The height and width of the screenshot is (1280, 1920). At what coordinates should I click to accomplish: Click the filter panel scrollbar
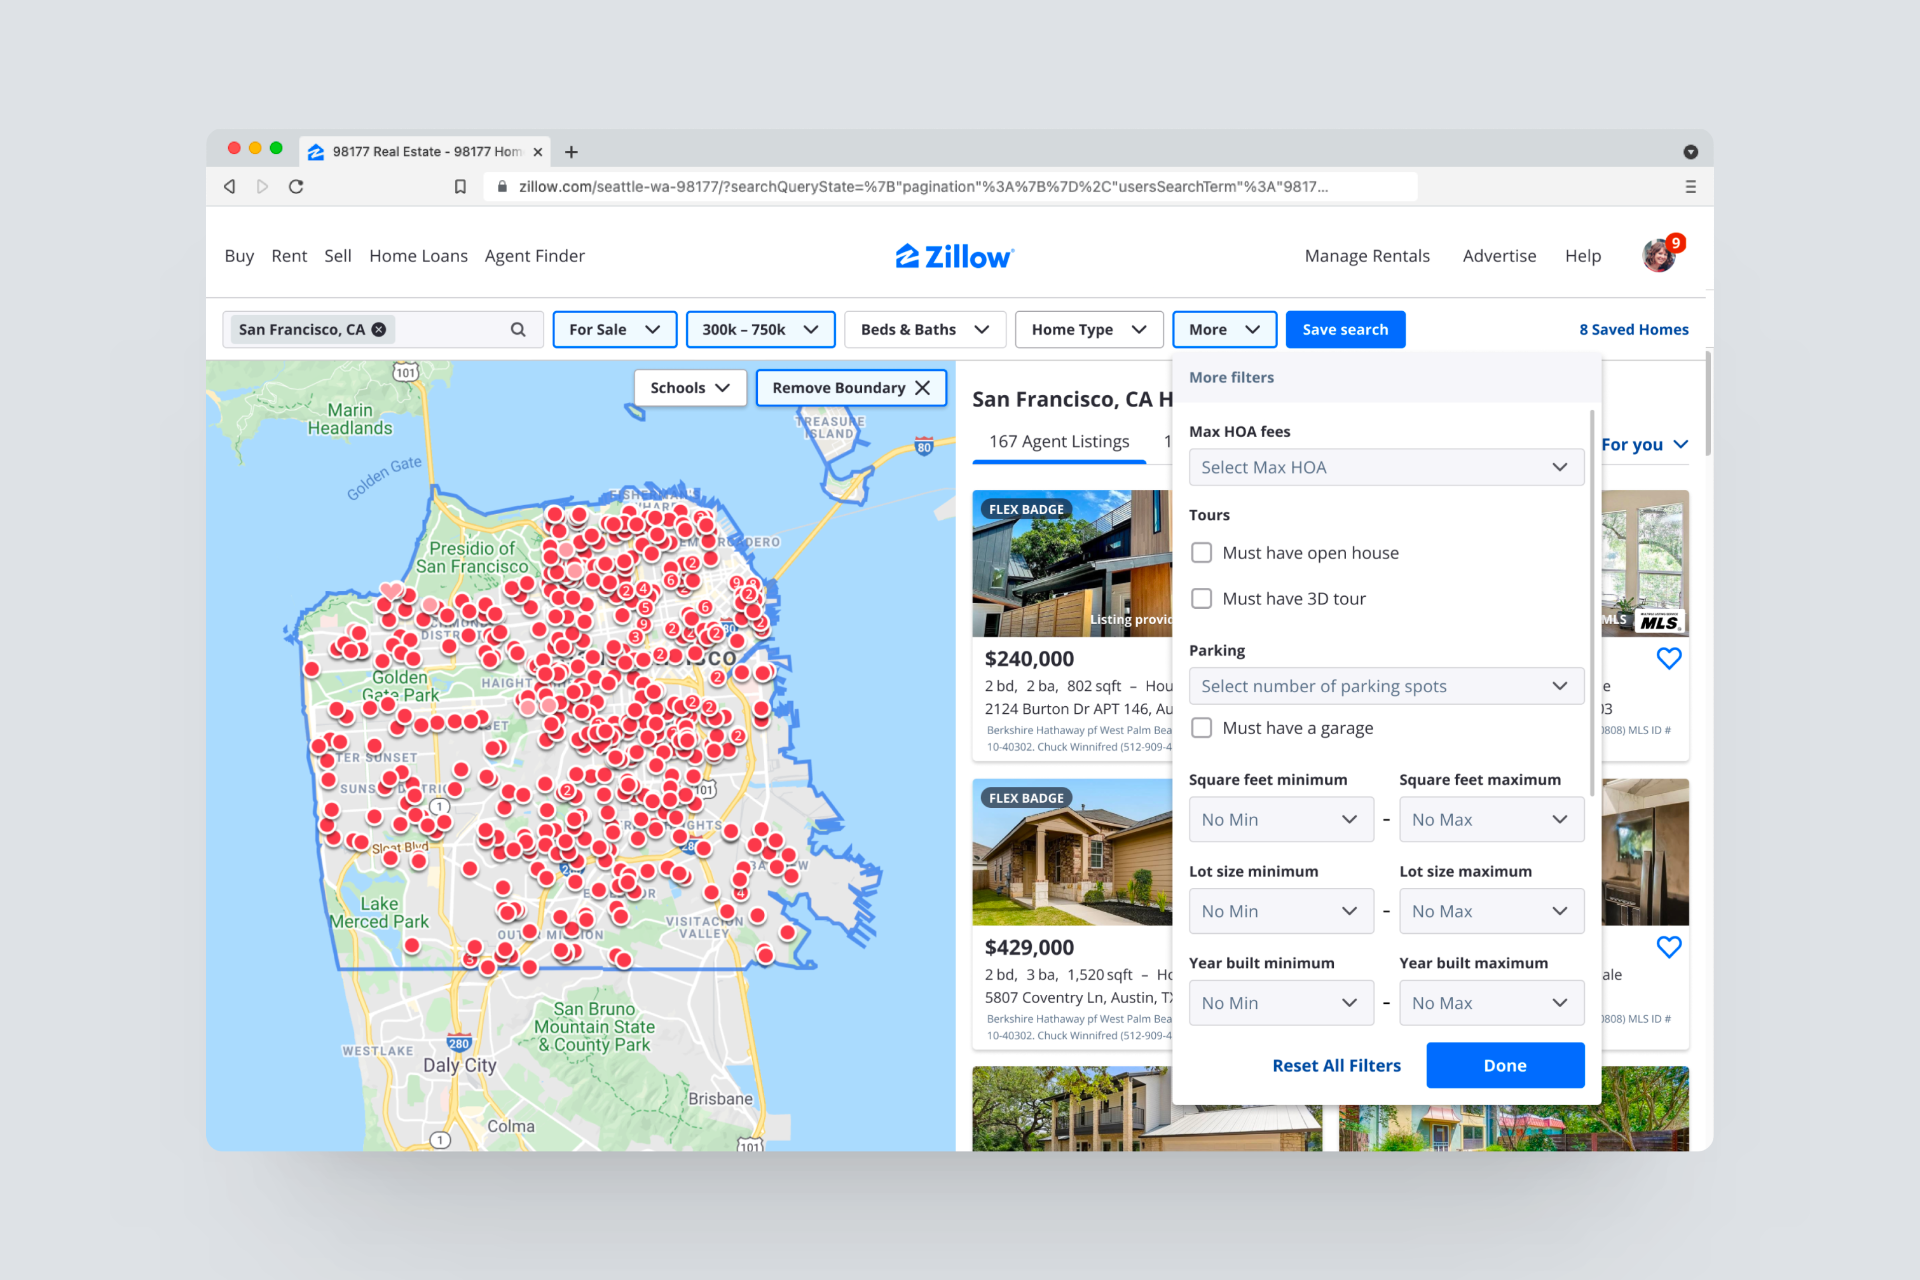[1592, 600]
